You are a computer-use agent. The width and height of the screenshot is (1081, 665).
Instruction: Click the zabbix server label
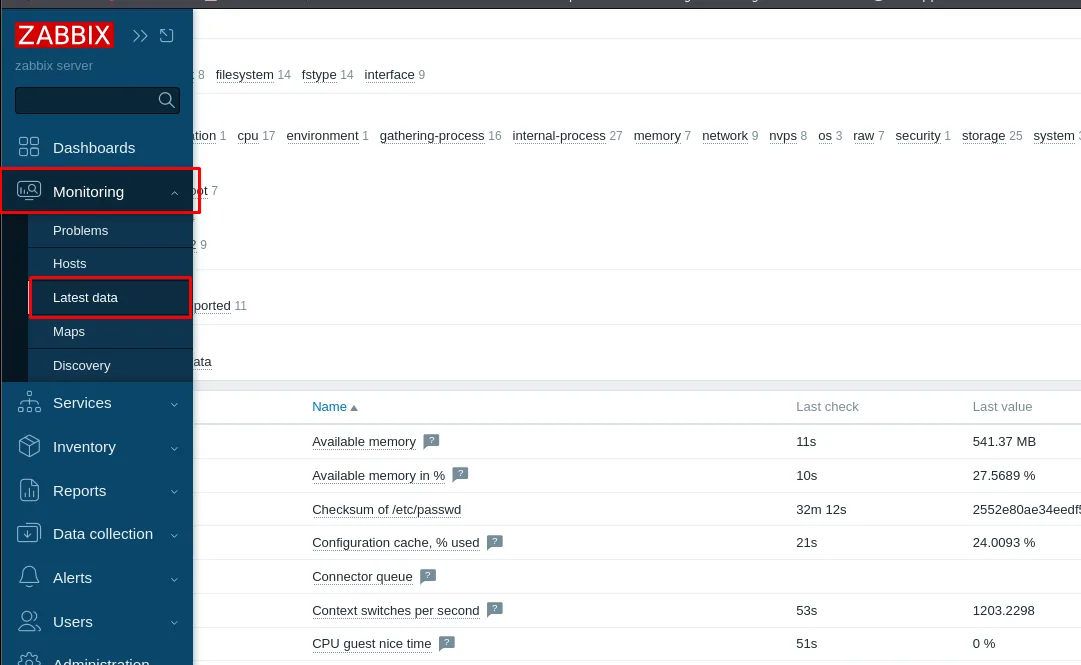(54, 65)
